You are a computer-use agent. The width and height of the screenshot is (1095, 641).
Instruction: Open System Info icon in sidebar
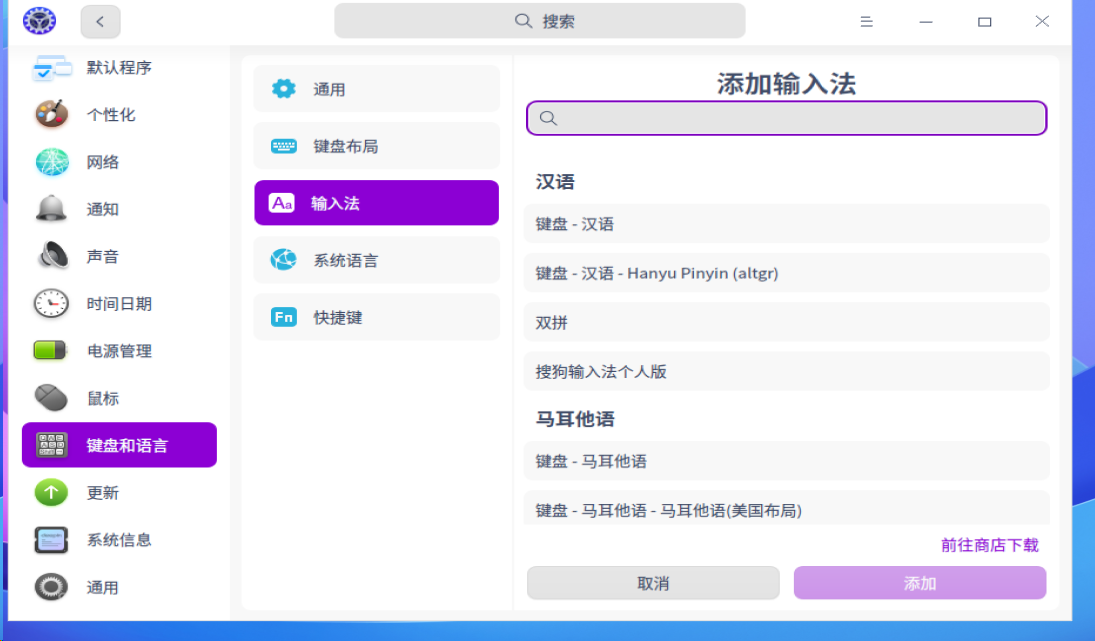(52, 540)
